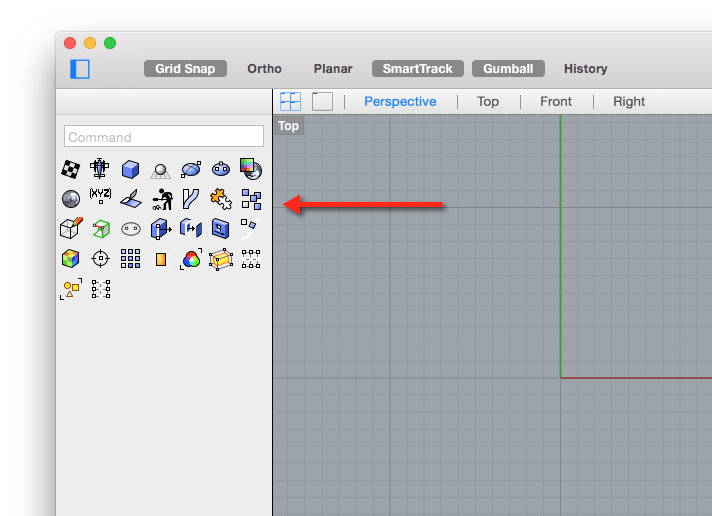The image size is (712, 516).
Task: Select the Front viewport tab
Action: point(556,101)
